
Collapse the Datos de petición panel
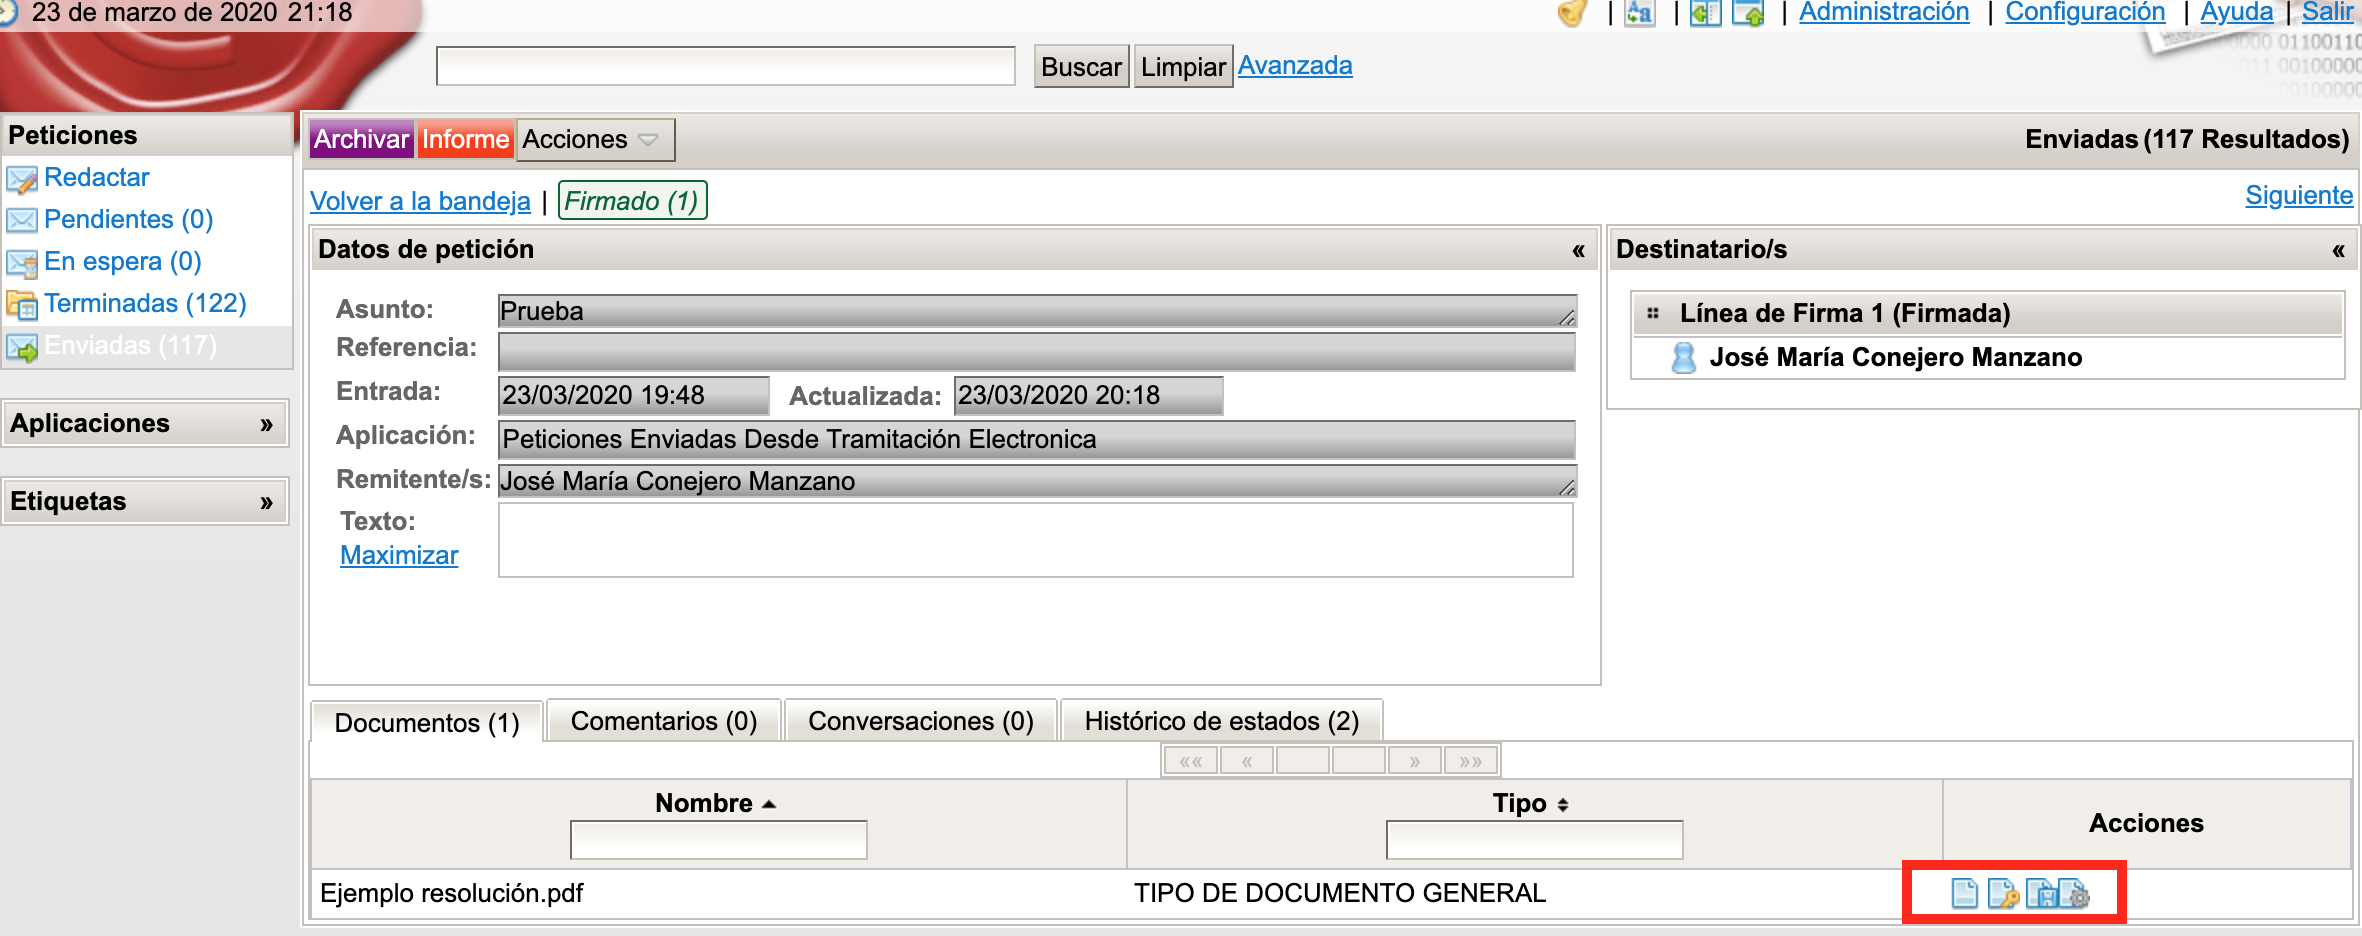coord(1578,250)
